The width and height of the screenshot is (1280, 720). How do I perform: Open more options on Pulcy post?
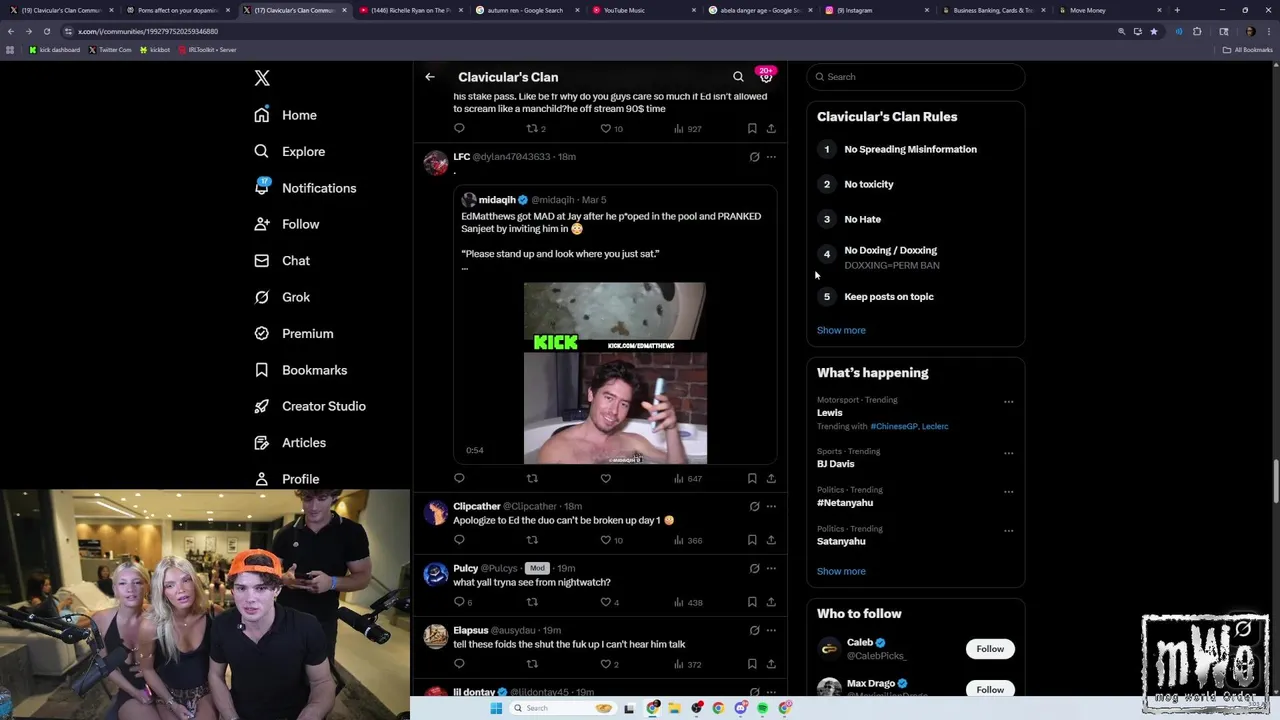point(771,568)
